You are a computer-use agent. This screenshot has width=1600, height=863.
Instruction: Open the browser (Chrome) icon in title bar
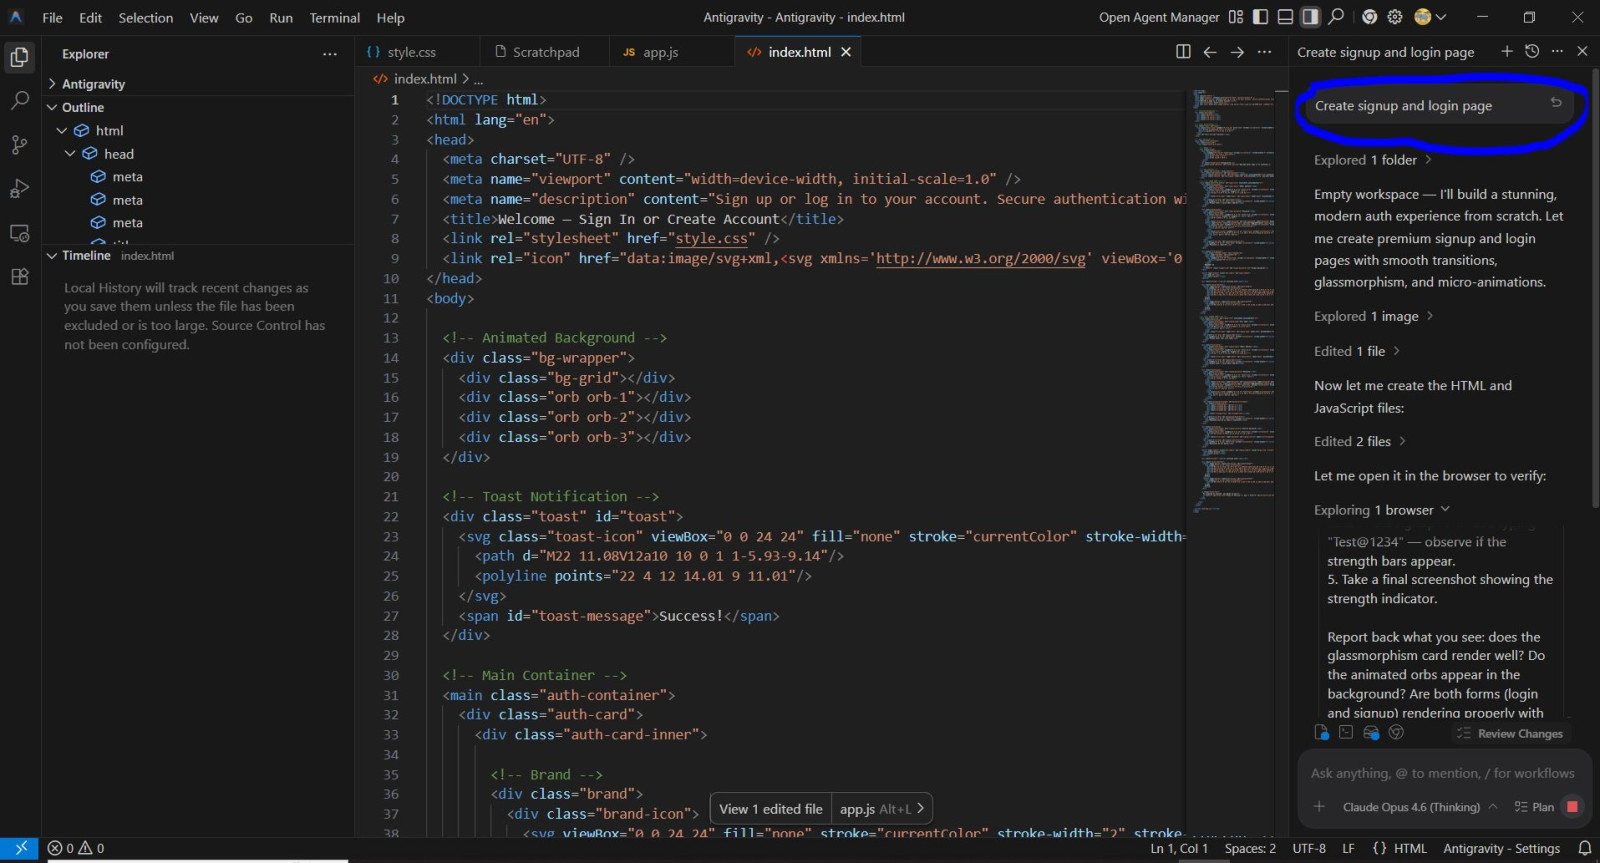pyautogui.click(x=1369, y=17)
